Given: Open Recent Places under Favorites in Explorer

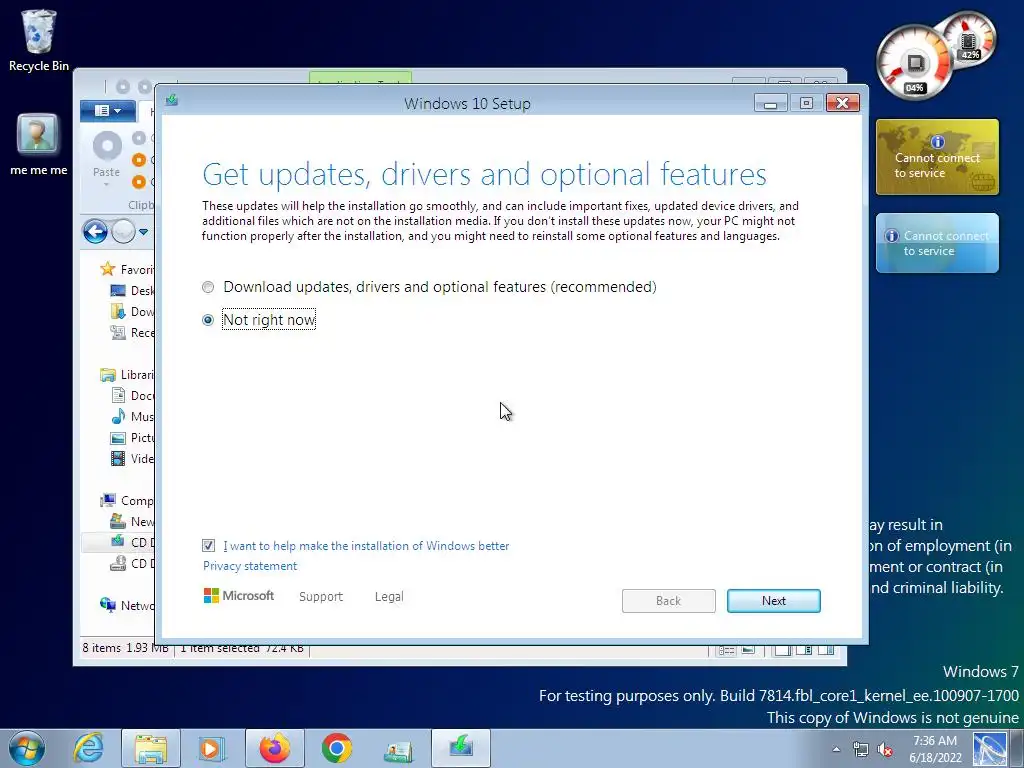Looking at the screenshot, I should pos(133,332).
